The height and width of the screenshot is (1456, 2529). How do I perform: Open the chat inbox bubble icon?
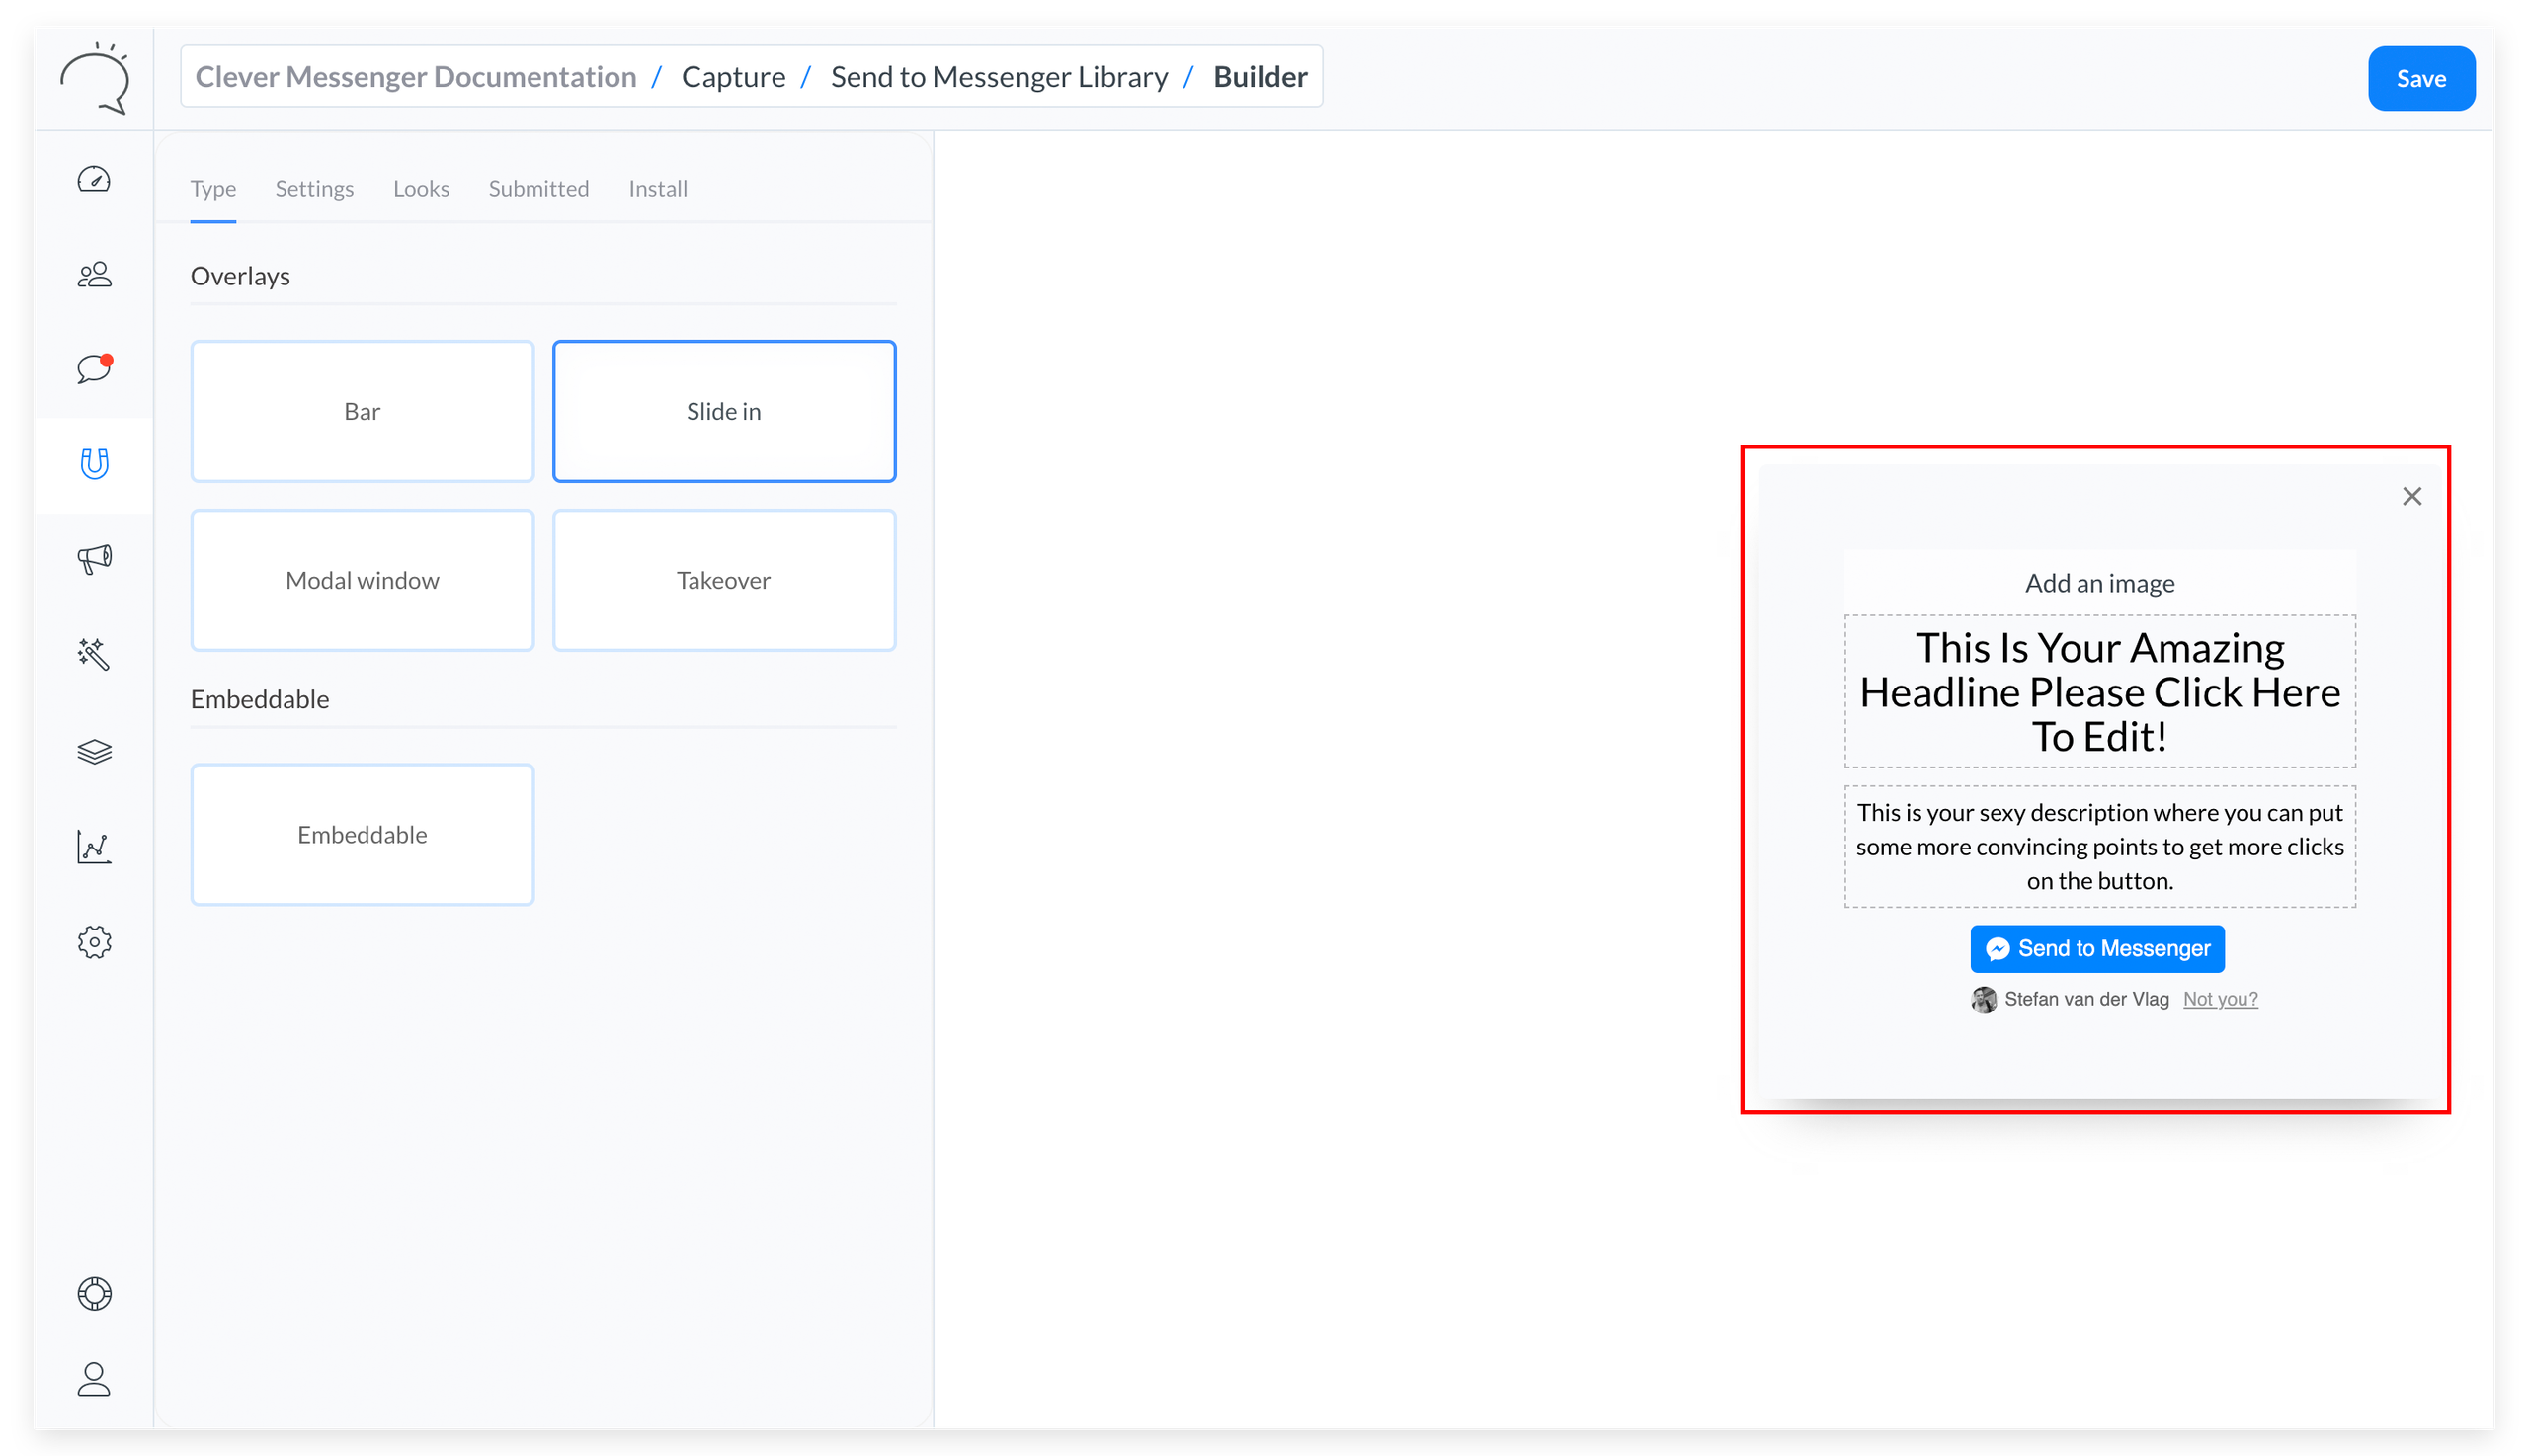click(x=94, y=368)
